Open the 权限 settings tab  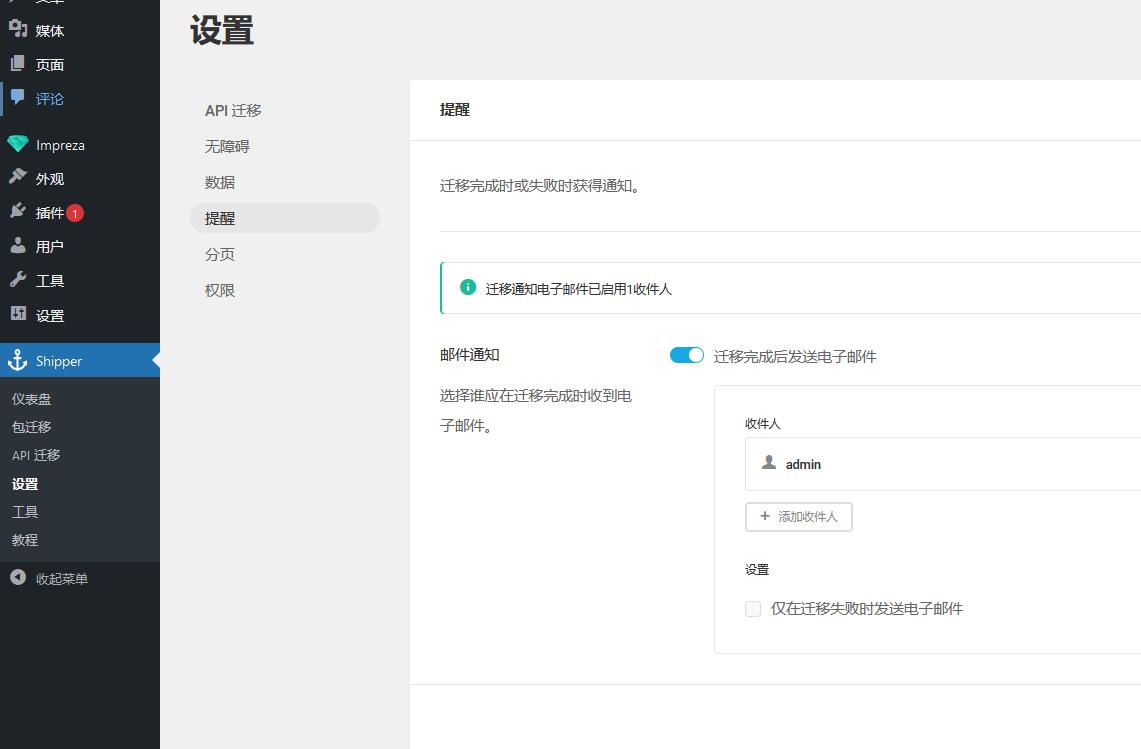[x=220, y=290]
